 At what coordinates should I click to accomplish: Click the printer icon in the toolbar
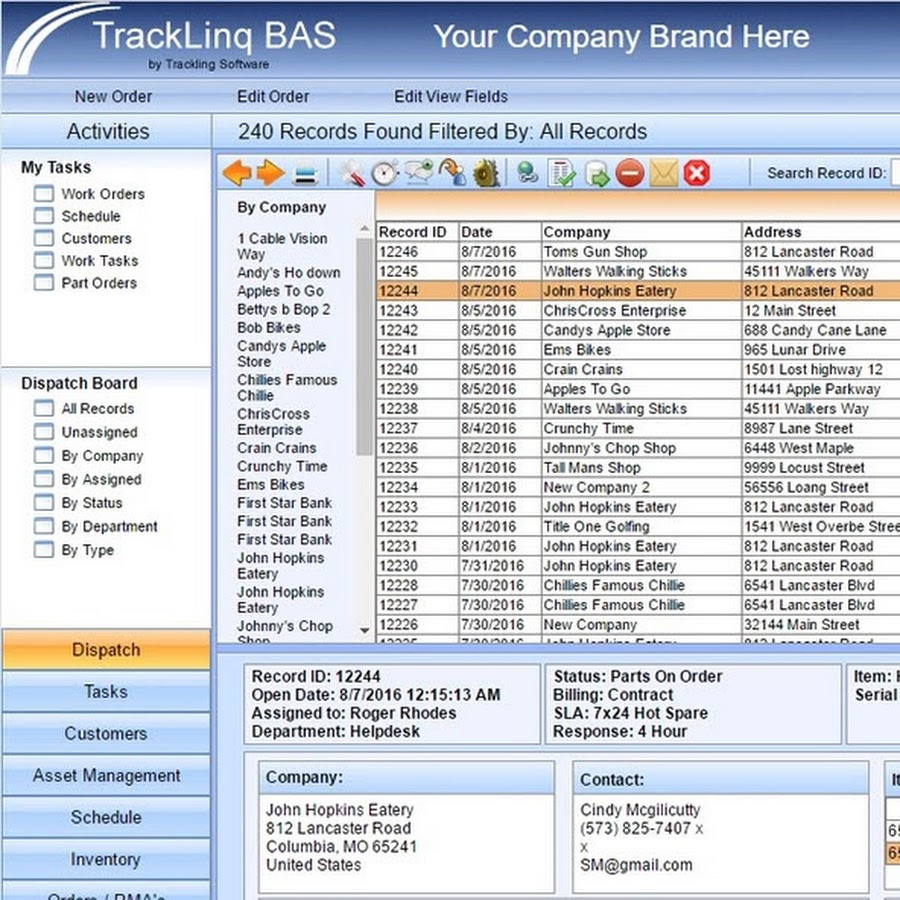pyautogui.click(x=305, y=174)
